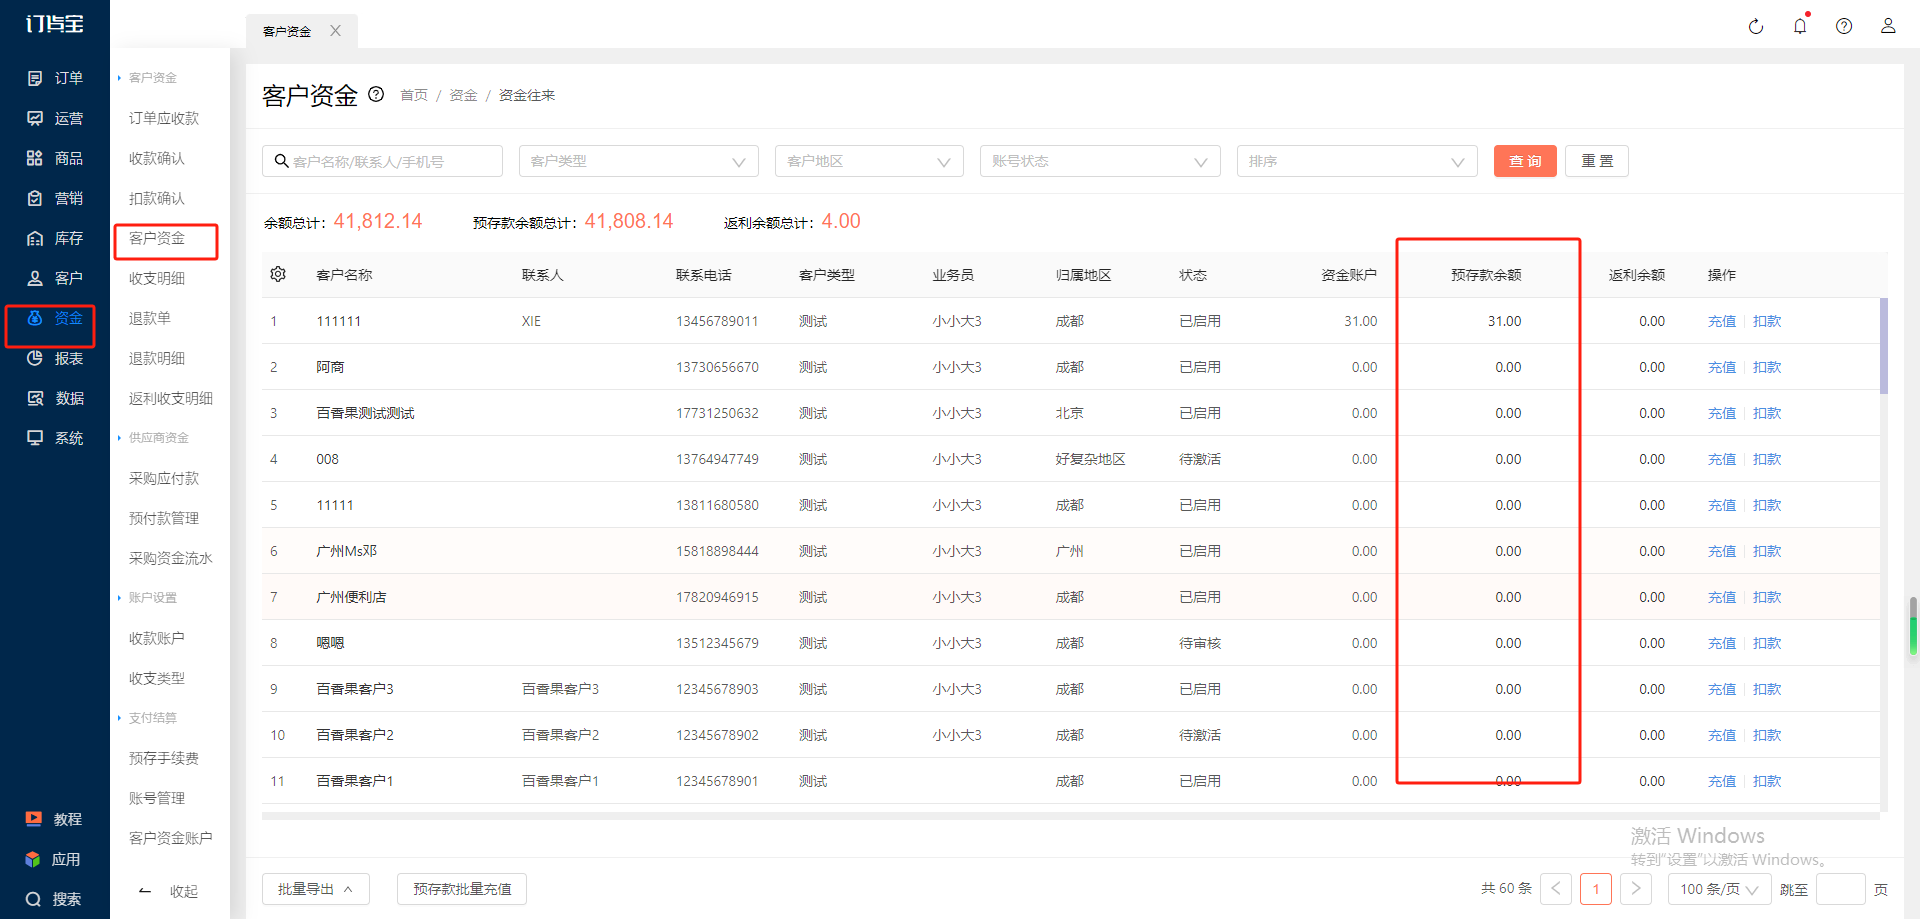Close the 客户资金 tab
The width and height of the screenshot is (1920, 919).
coord(336,31)
